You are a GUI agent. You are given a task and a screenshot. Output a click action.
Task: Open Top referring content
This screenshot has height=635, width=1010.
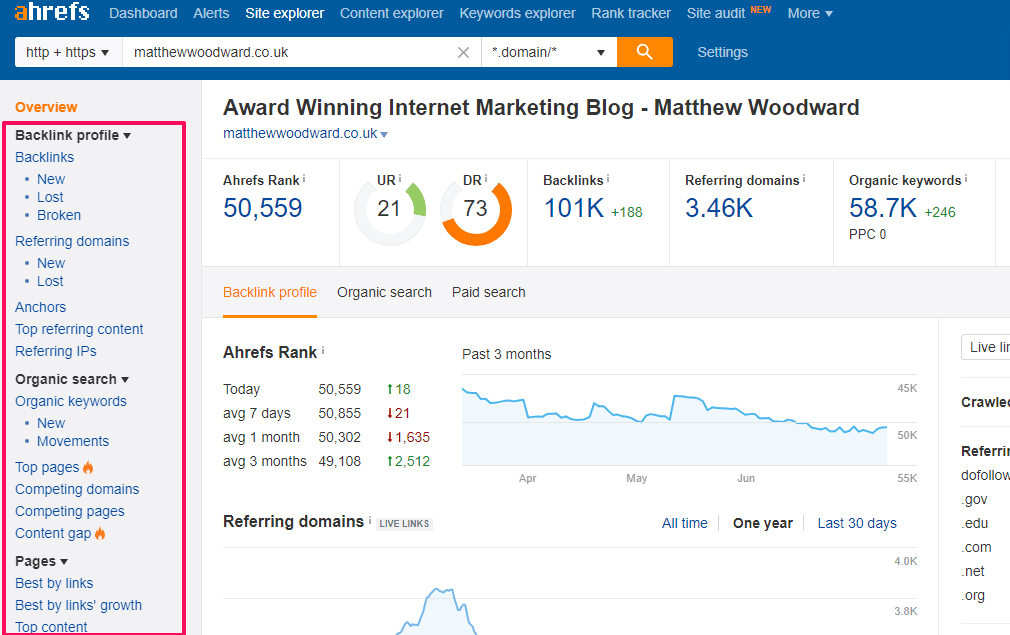click(79, 329)
